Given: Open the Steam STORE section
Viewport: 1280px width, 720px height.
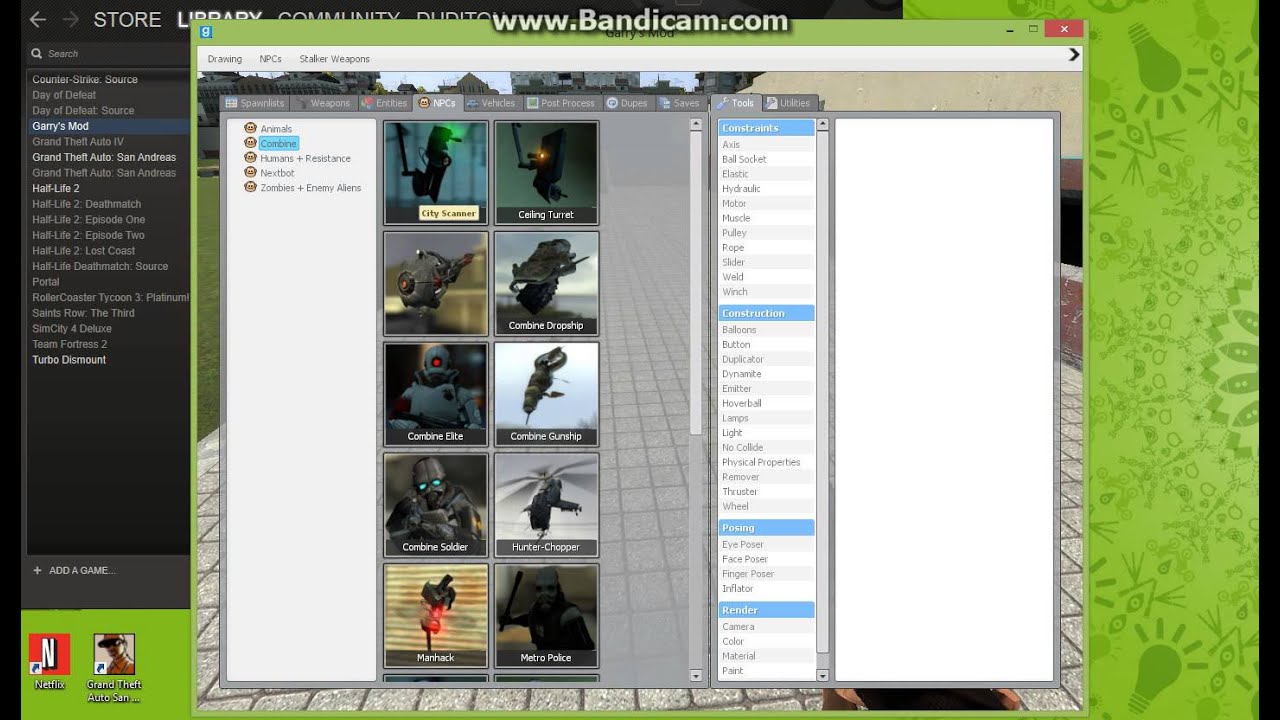Looking at the screenshot, I should point(127,19).
